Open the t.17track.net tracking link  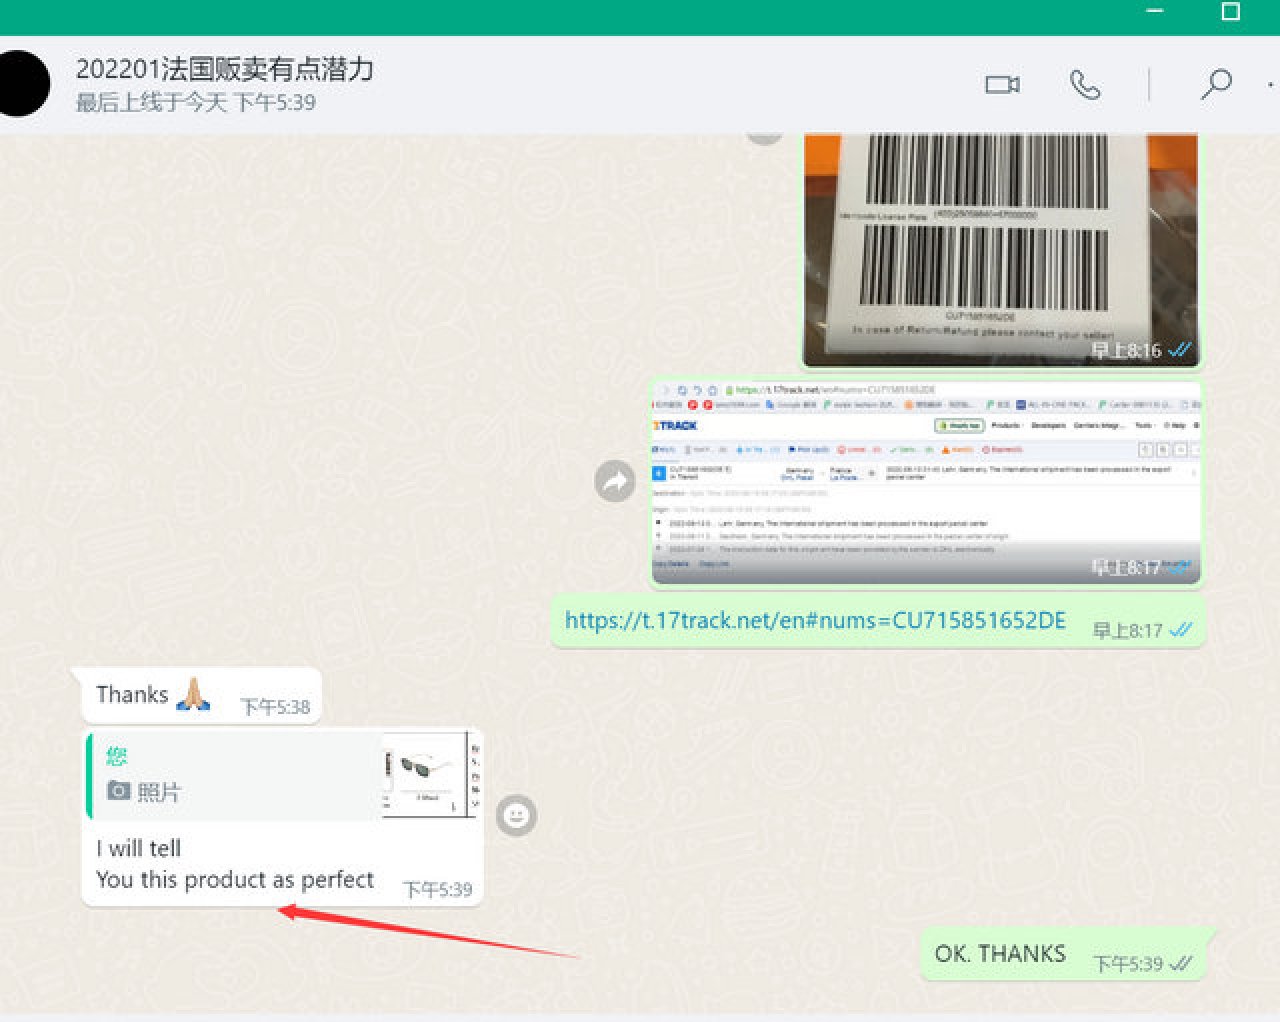click(815, 620)
